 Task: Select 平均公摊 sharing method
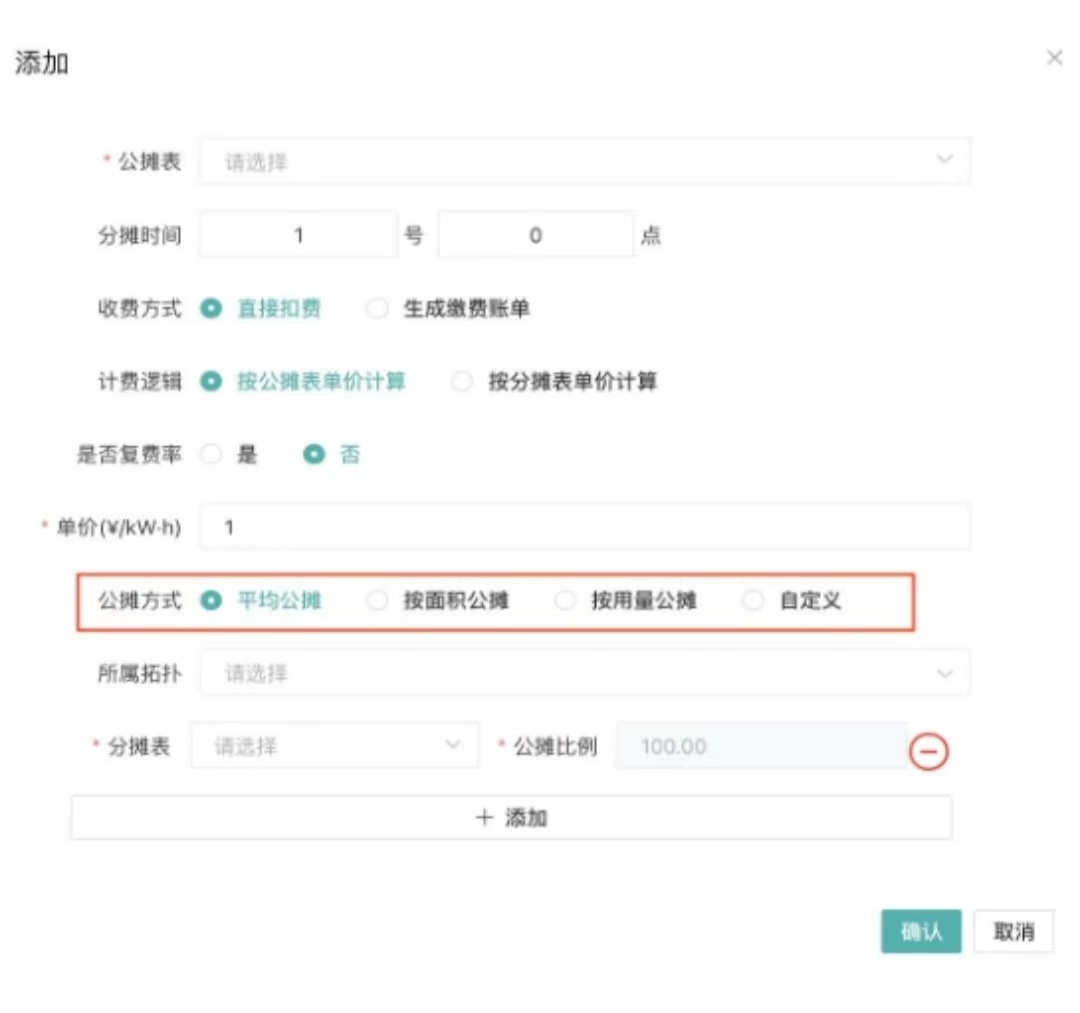pyautogui.click(x=211, y=601)
